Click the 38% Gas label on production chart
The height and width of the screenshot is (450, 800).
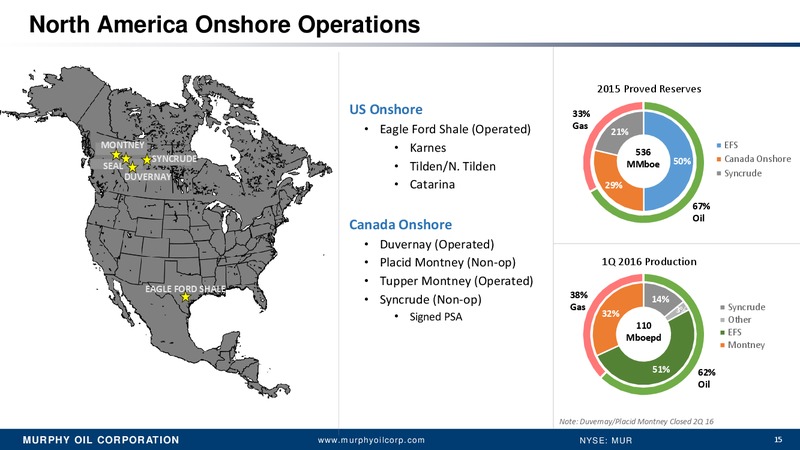point(579,301)
